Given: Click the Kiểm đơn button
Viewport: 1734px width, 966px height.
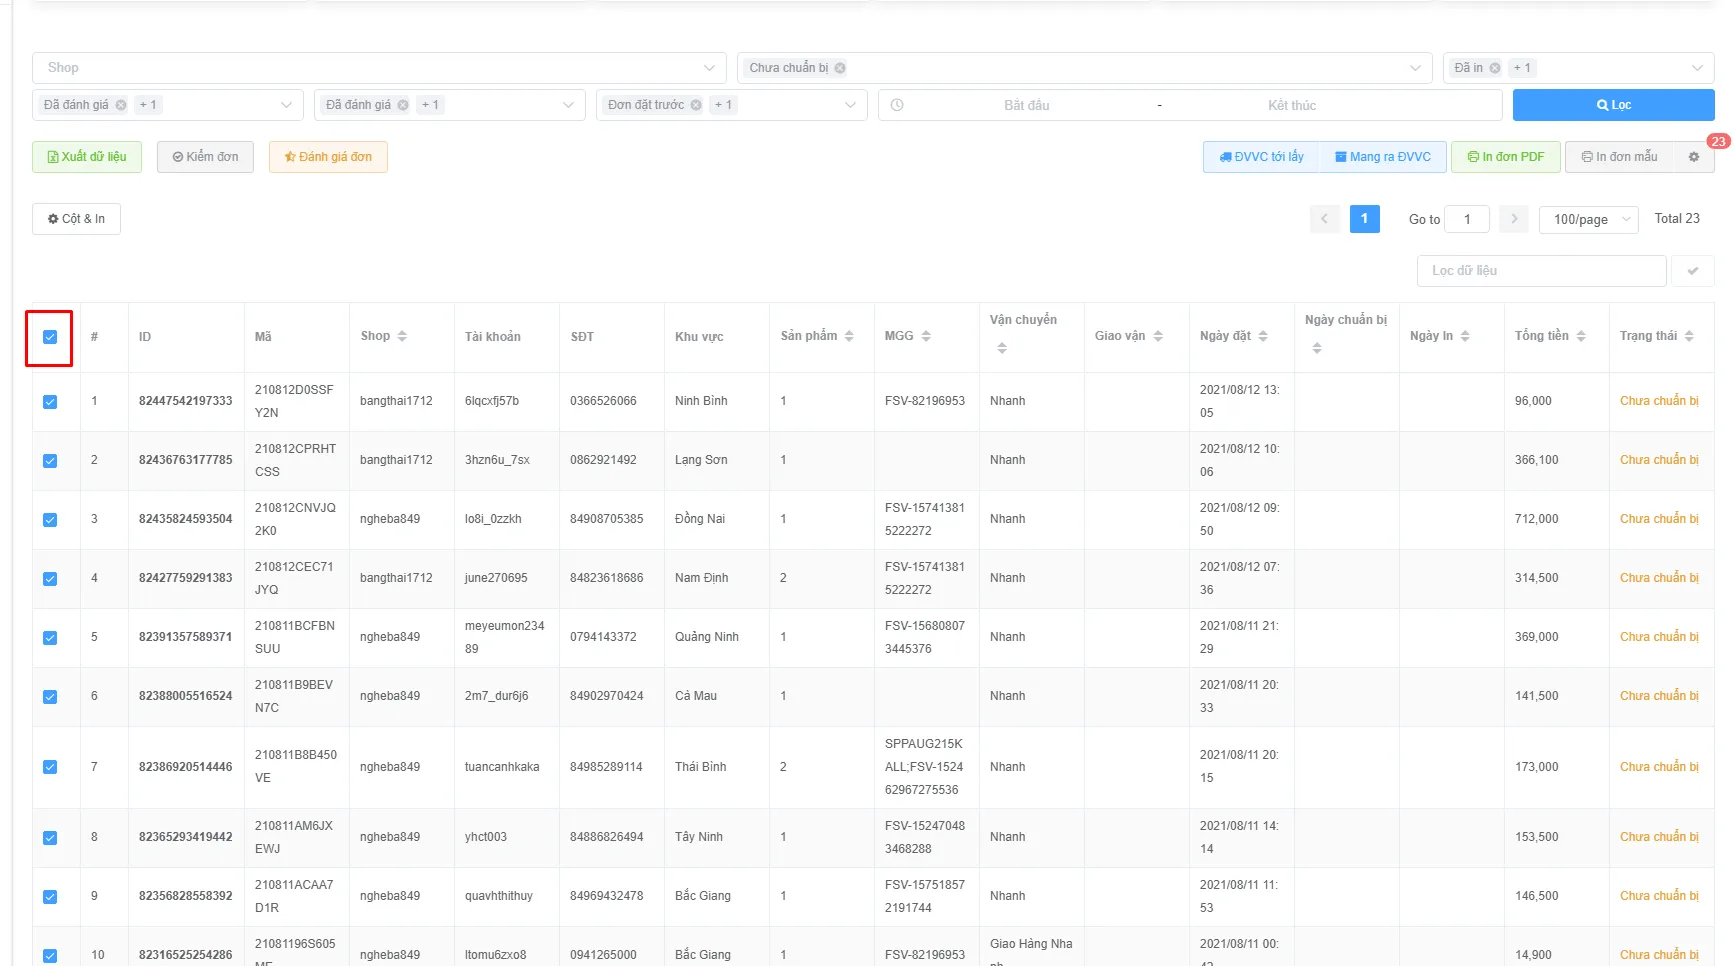Looking at the screenshot, I should tap(205, 157).
